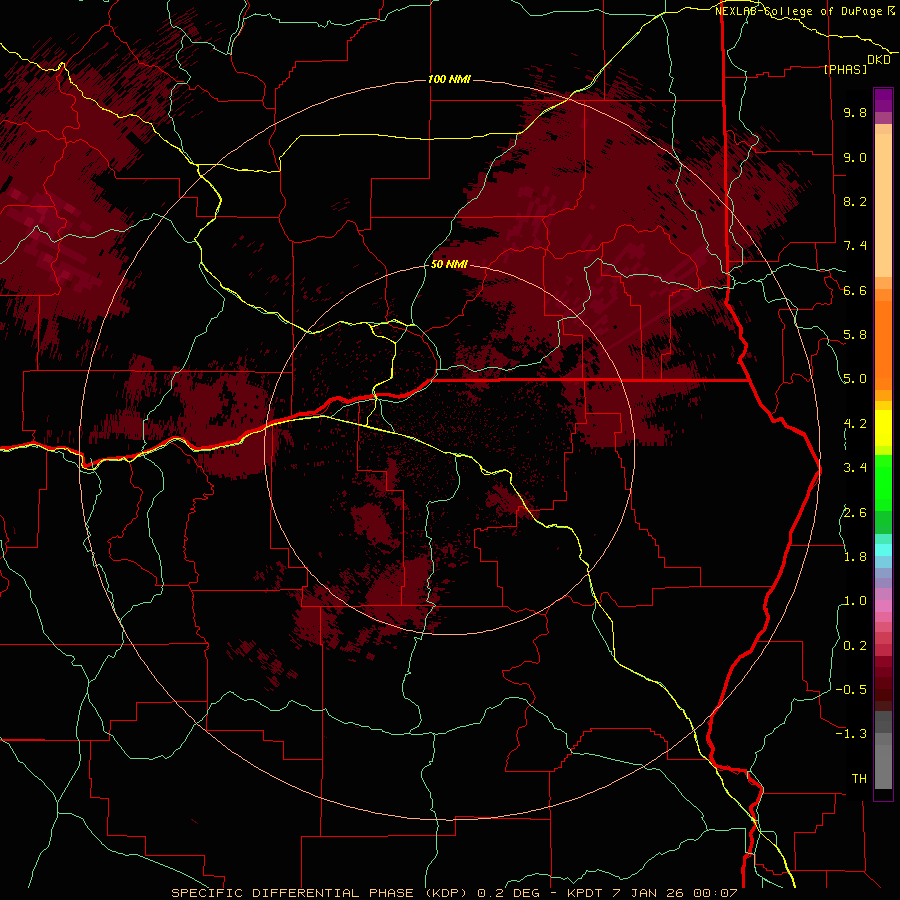Click the DKD label above the legend
Viewport: 900px width, 900px height.
[x=879, y=60]
